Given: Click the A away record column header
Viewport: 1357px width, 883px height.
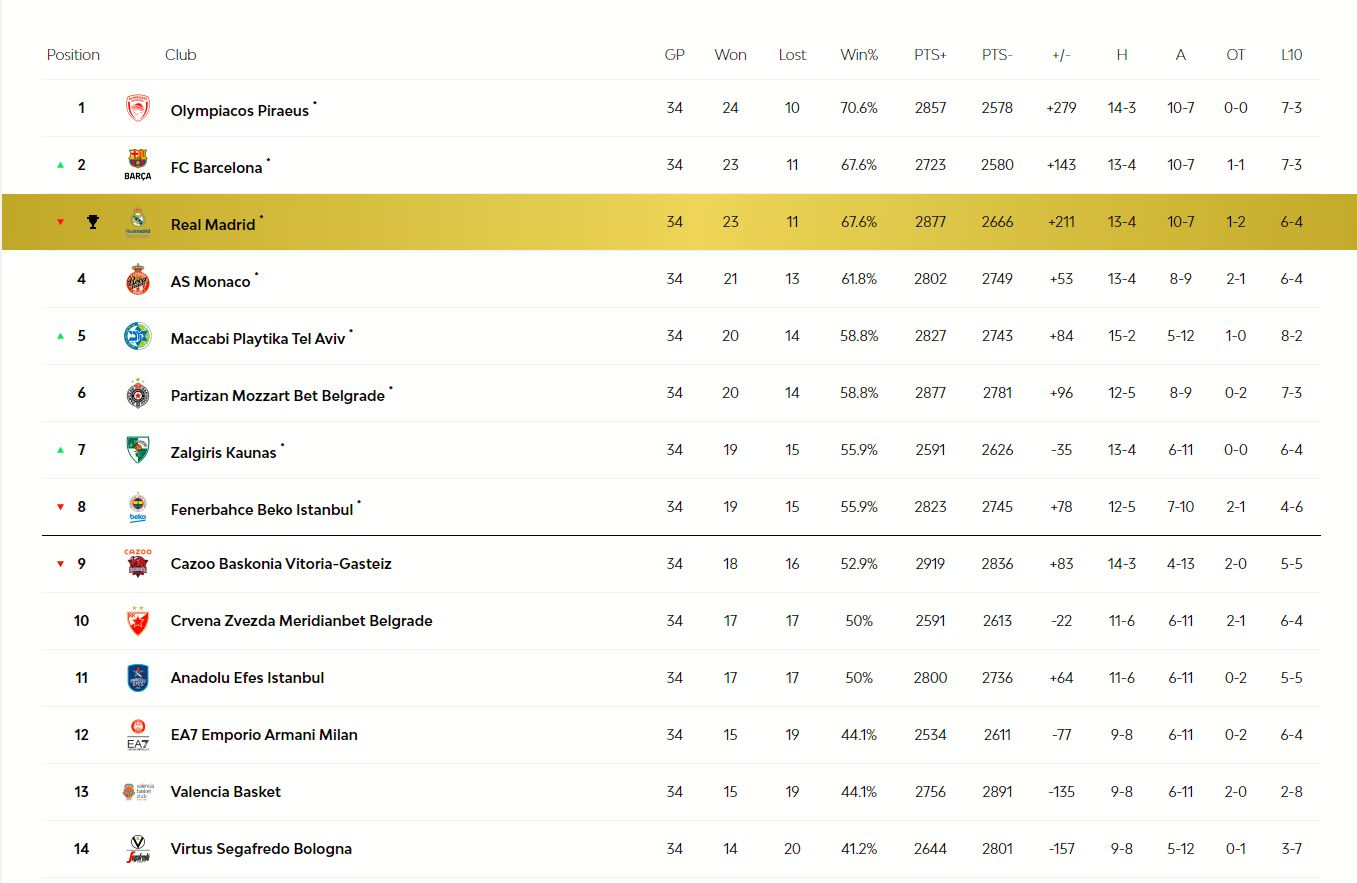Looking at the screenshot, I should pyautogui.click(x=1181, y=55).
